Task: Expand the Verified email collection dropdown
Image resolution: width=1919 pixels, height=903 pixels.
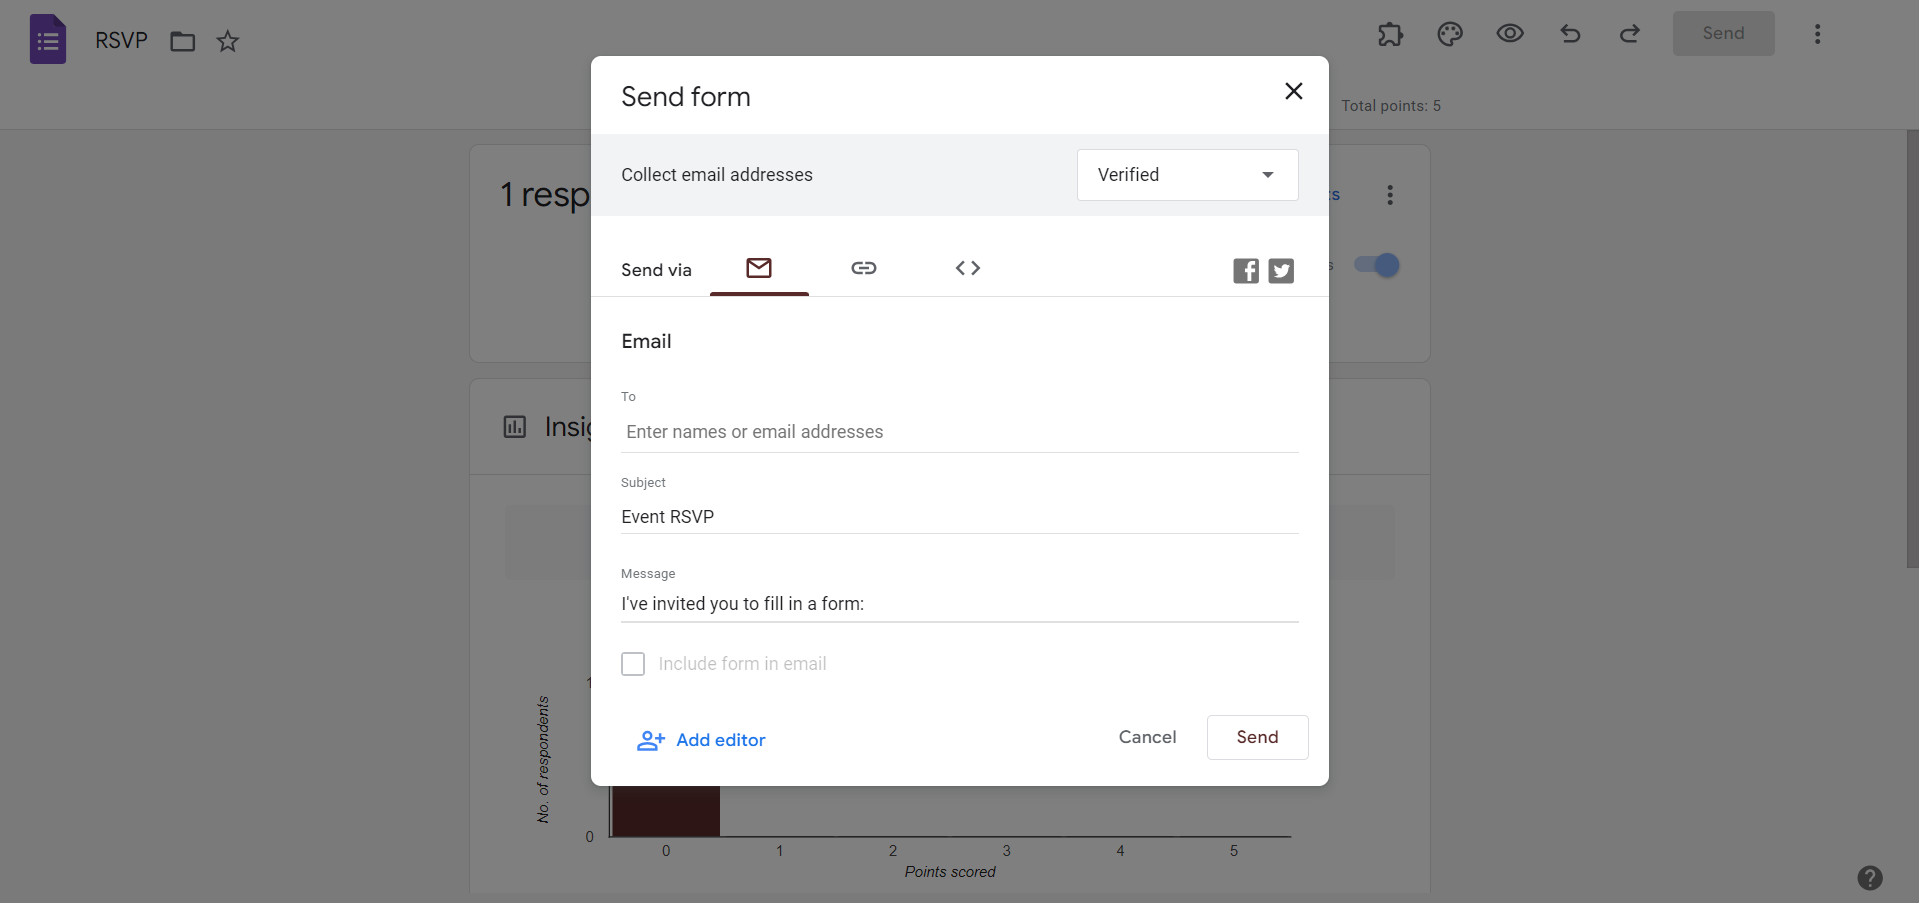Action: (x=1187, y=175)
